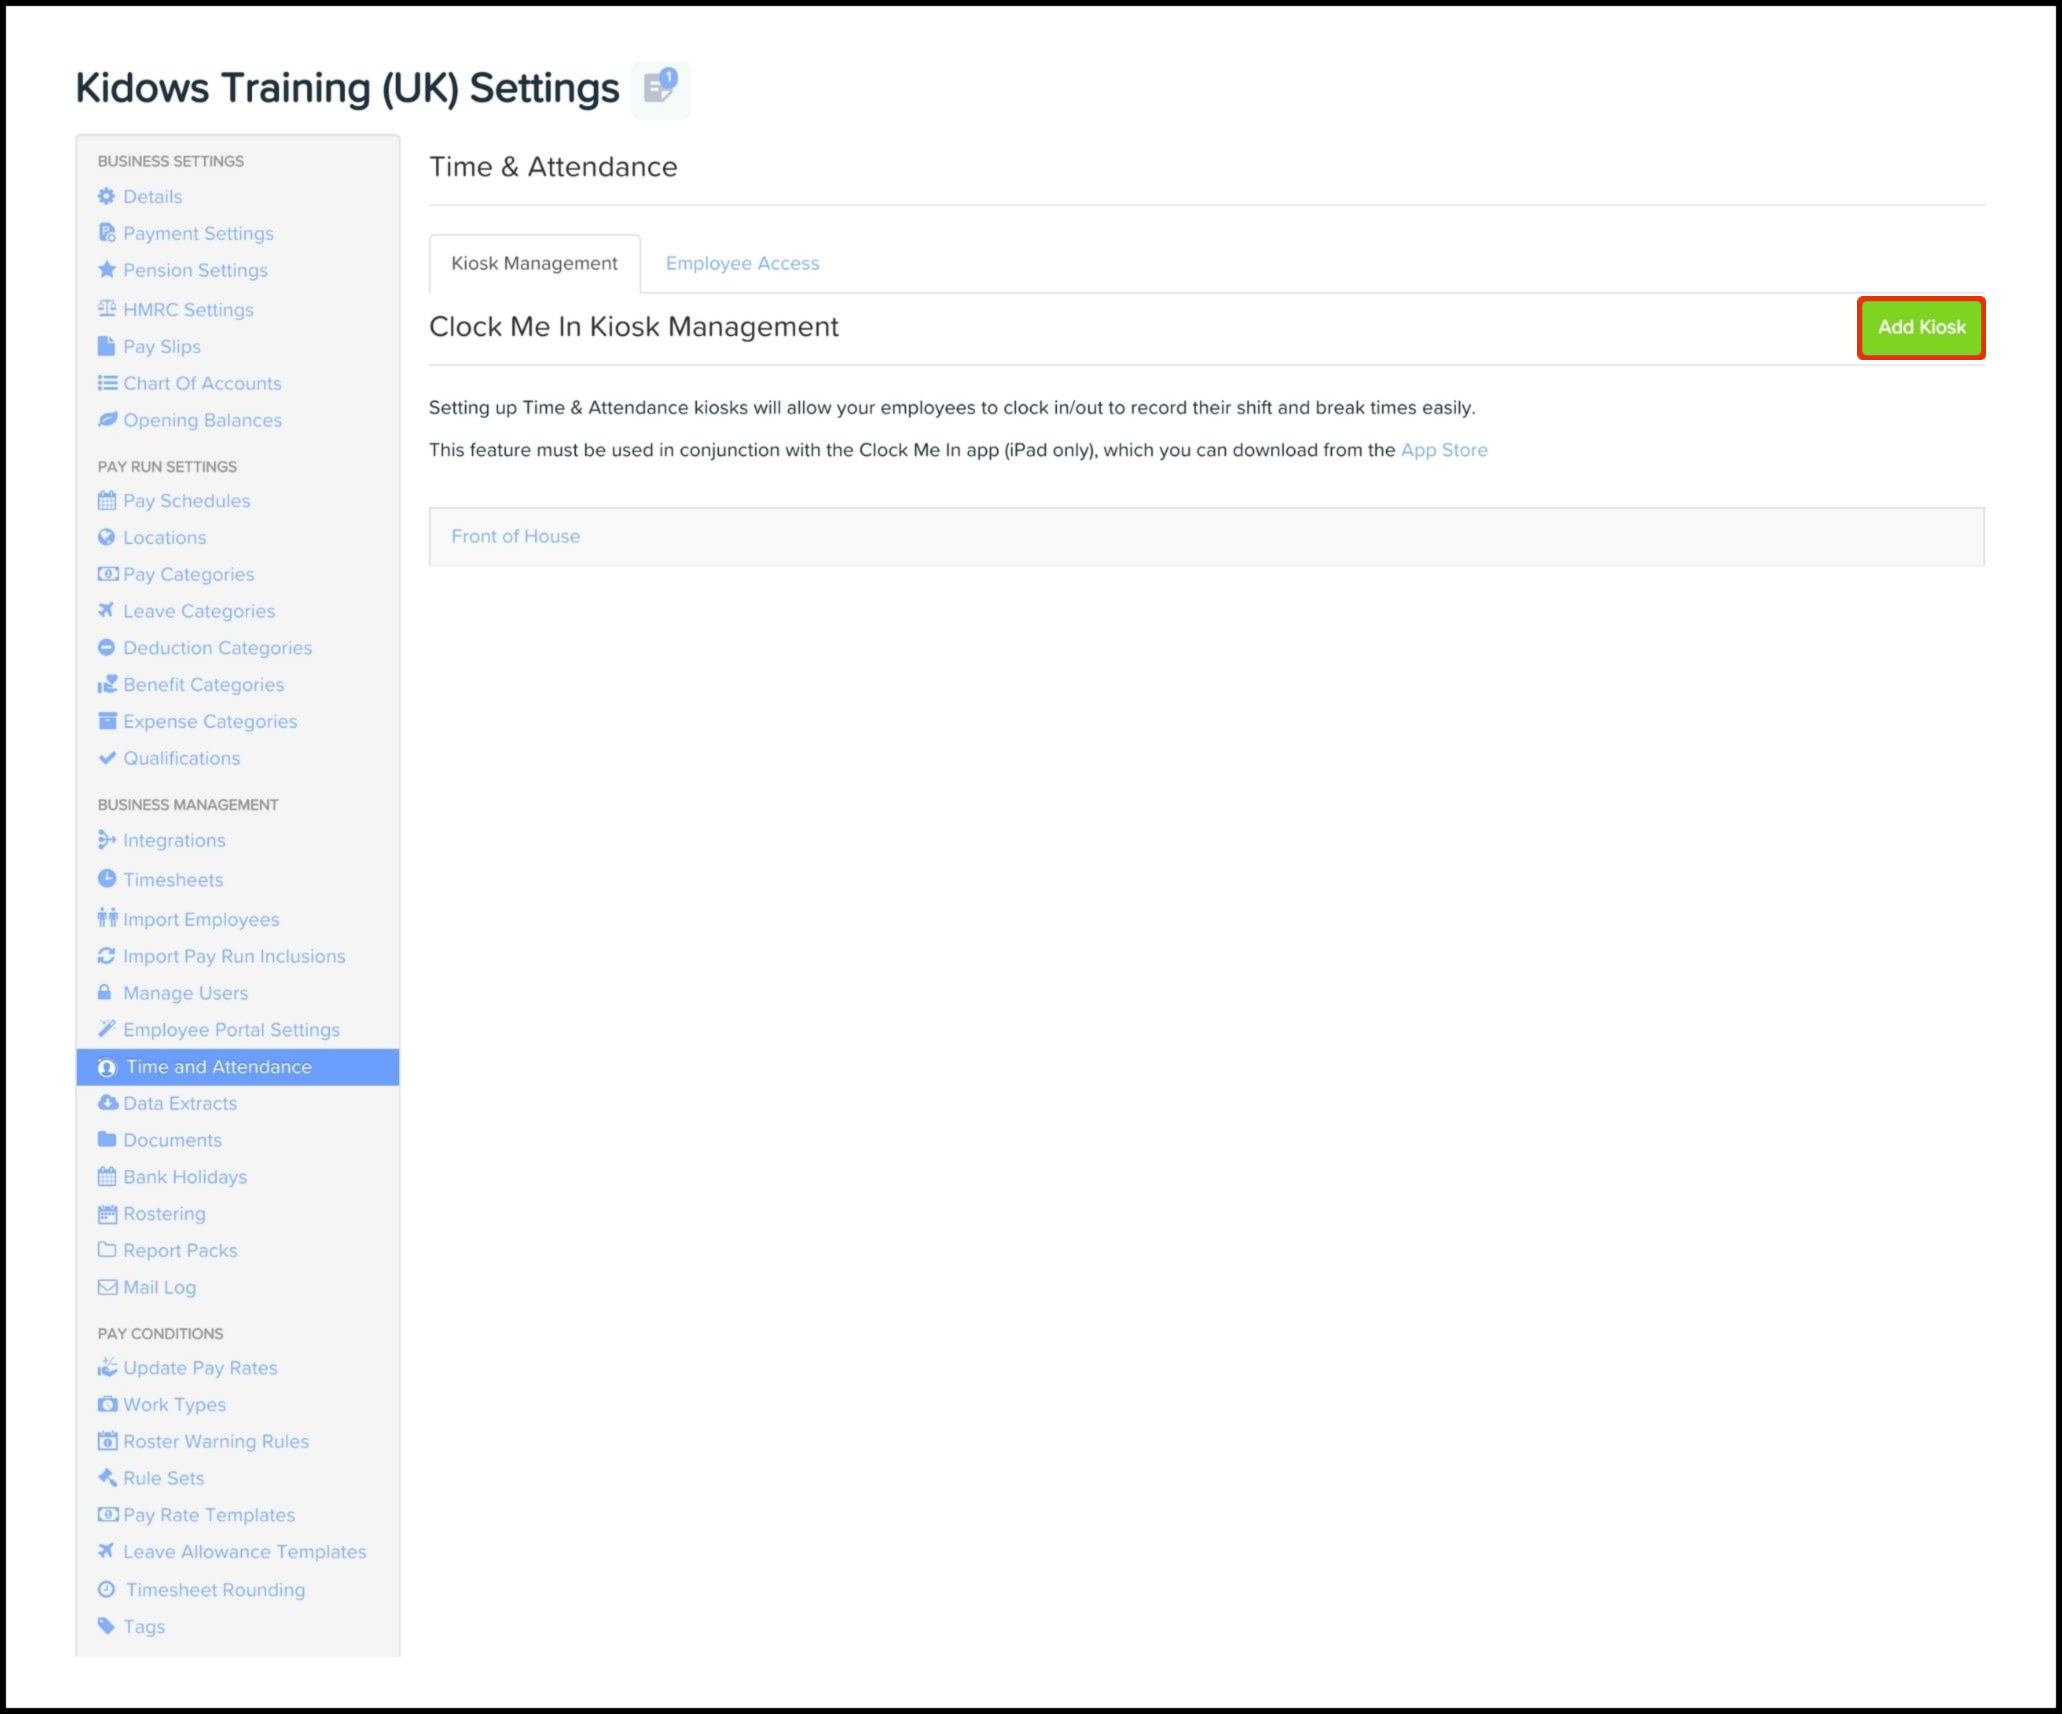Open Employee Portal Settings page
Viewport: 2062px width, 1714px height.
click(x=231, y=1030)
